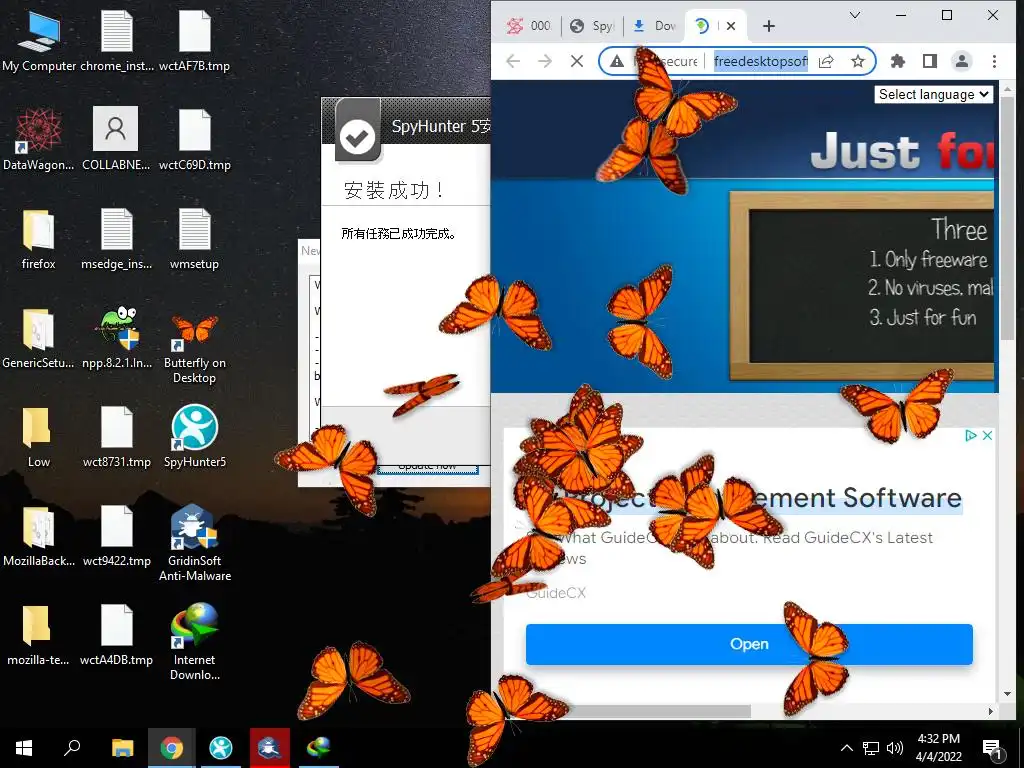The width and height of the screenshot is (1024, 768).
Task: Click the blue Open ad button
Action: coord(749,644)
